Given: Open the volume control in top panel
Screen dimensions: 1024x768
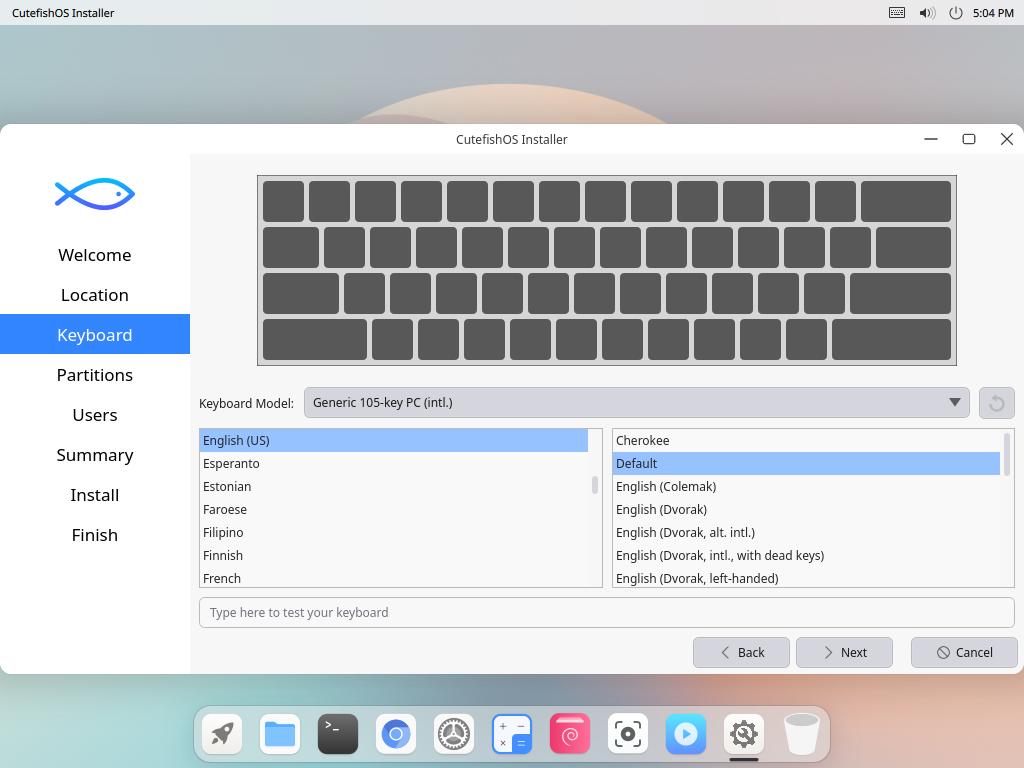Looking at the screenshot, I should click(927, 12).
